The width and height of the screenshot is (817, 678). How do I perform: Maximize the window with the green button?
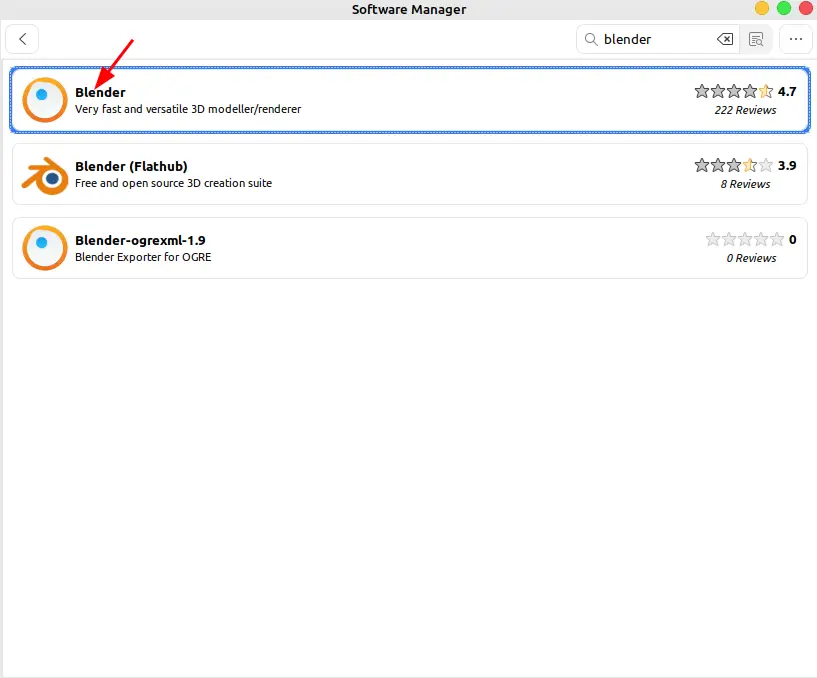(784, 8)
